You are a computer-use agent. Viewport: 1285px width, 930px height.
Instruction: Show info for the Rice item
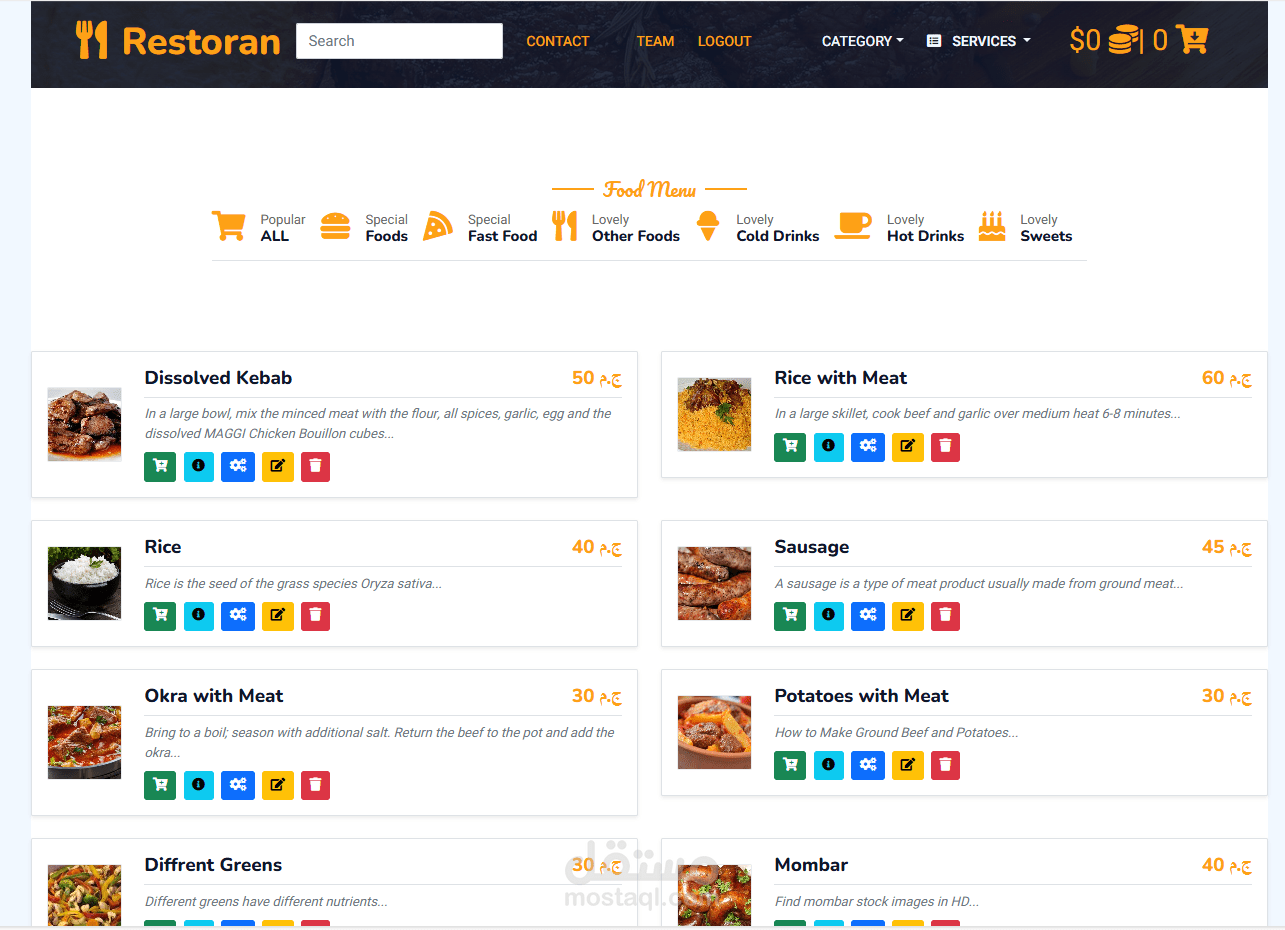(199, 616)
